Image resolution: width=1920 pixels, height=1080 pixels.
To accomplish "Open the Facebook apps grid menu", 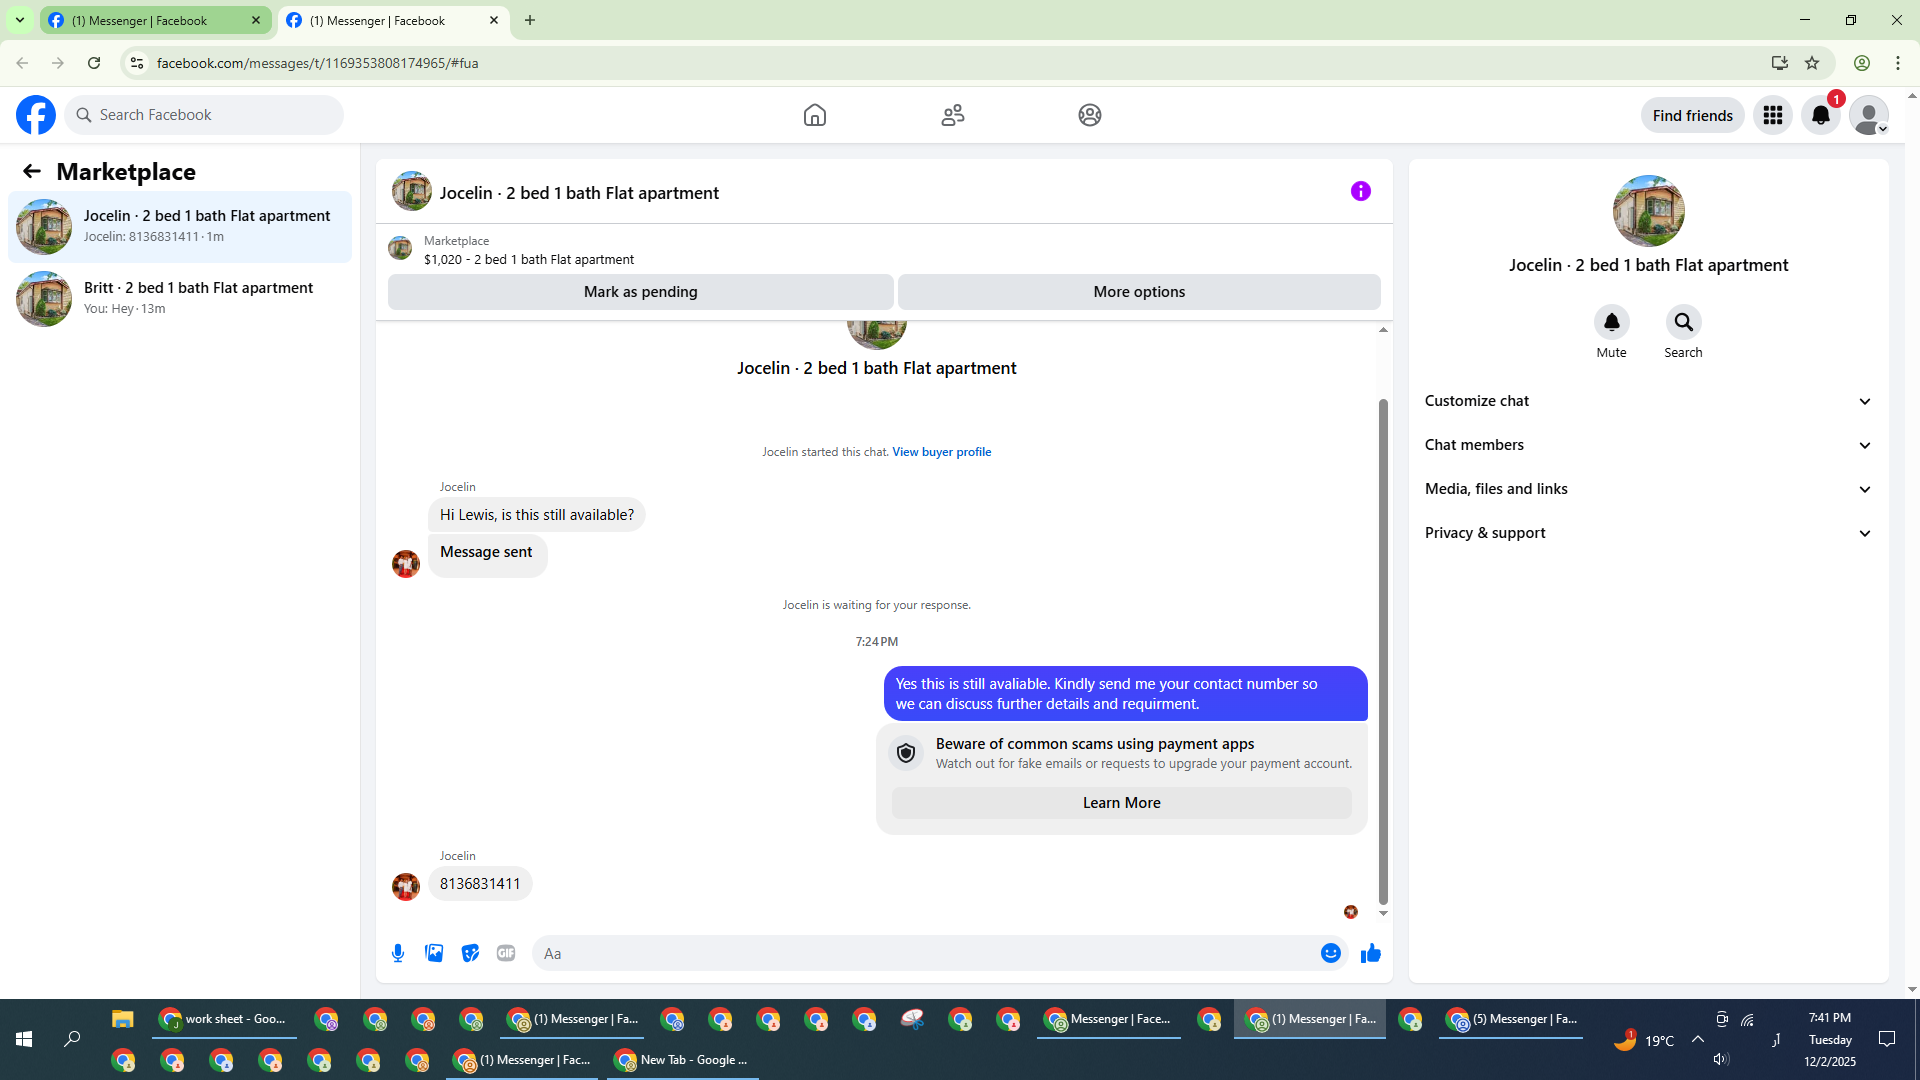I will (1773, 115).
